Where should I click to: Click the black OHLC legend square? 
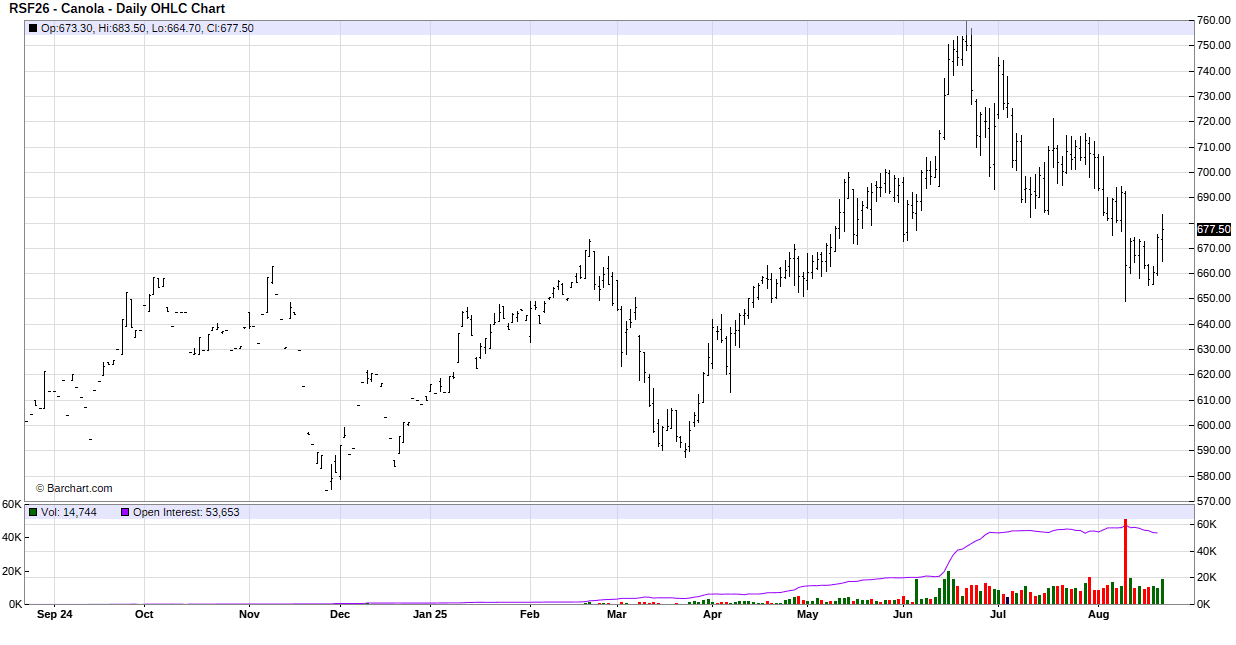33,28
